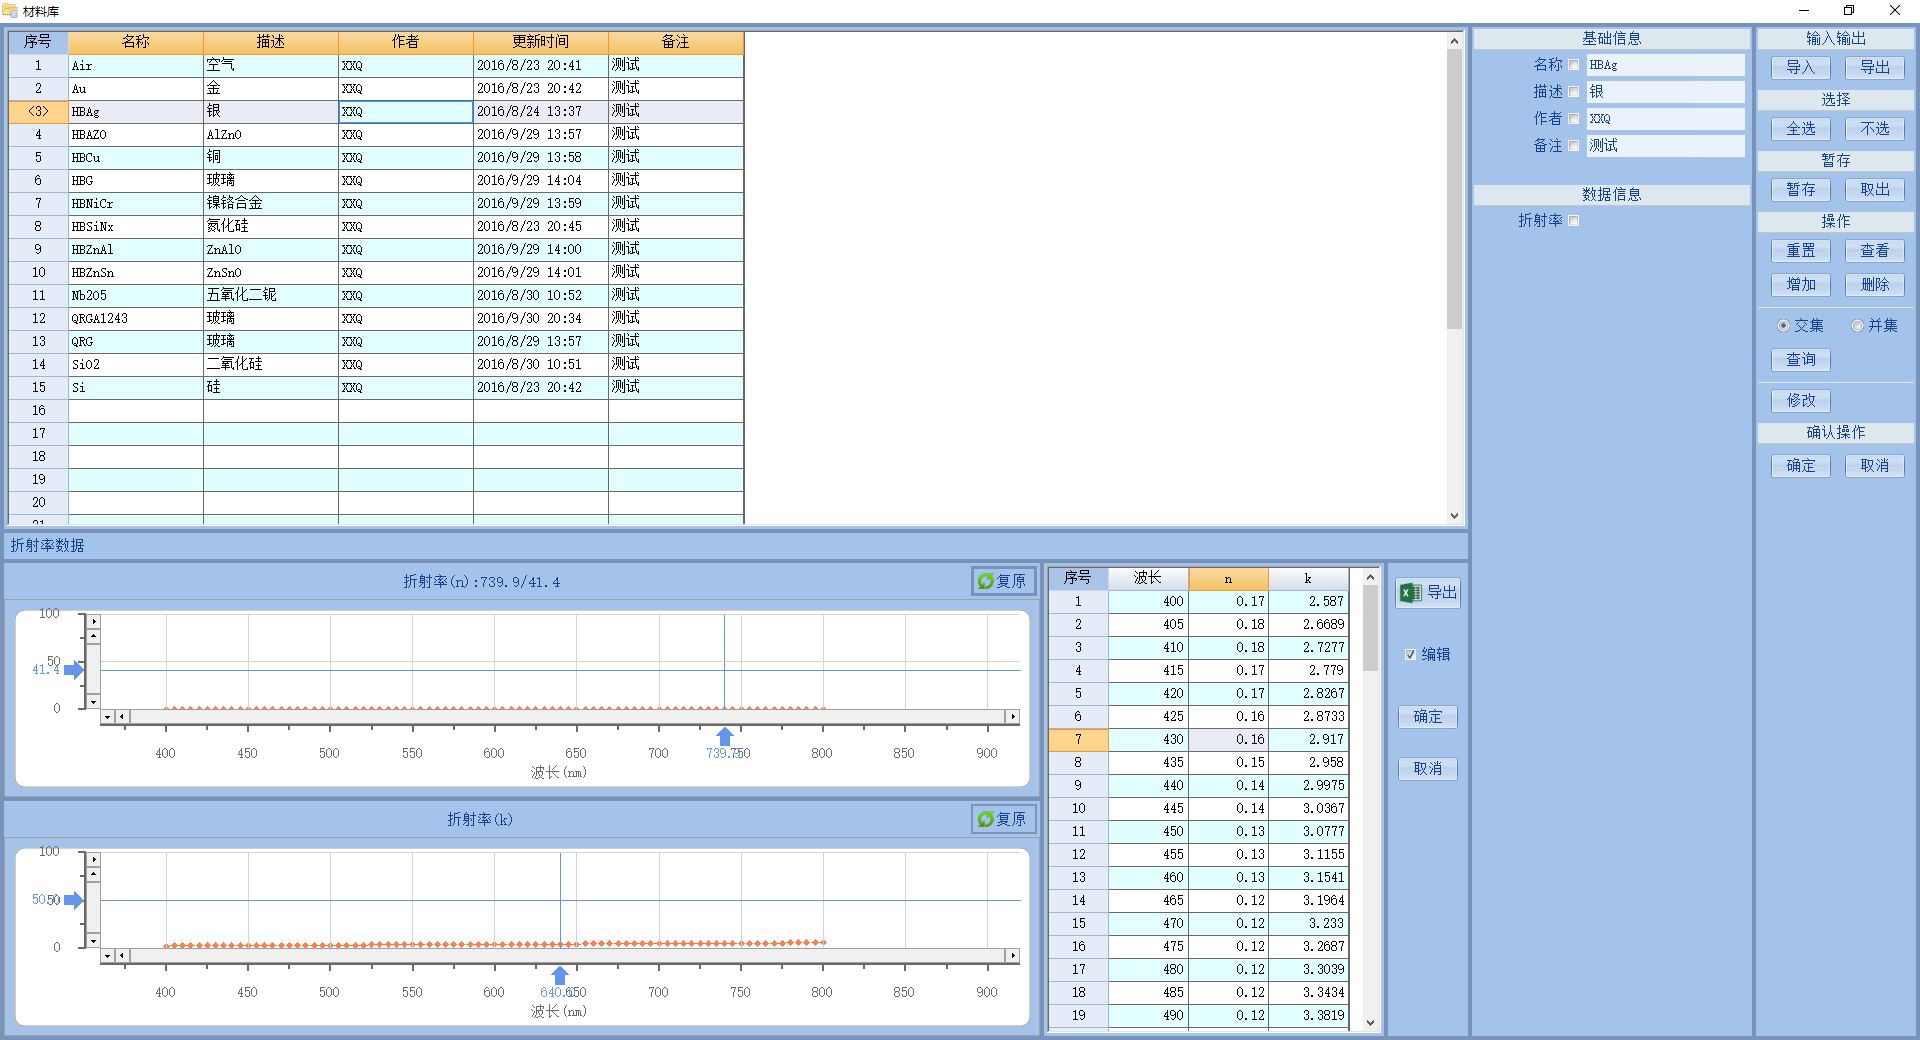Click the wavelength cell 450
The height and width of the screenshot is (1040, 1920).
[x=1148, y=832]
